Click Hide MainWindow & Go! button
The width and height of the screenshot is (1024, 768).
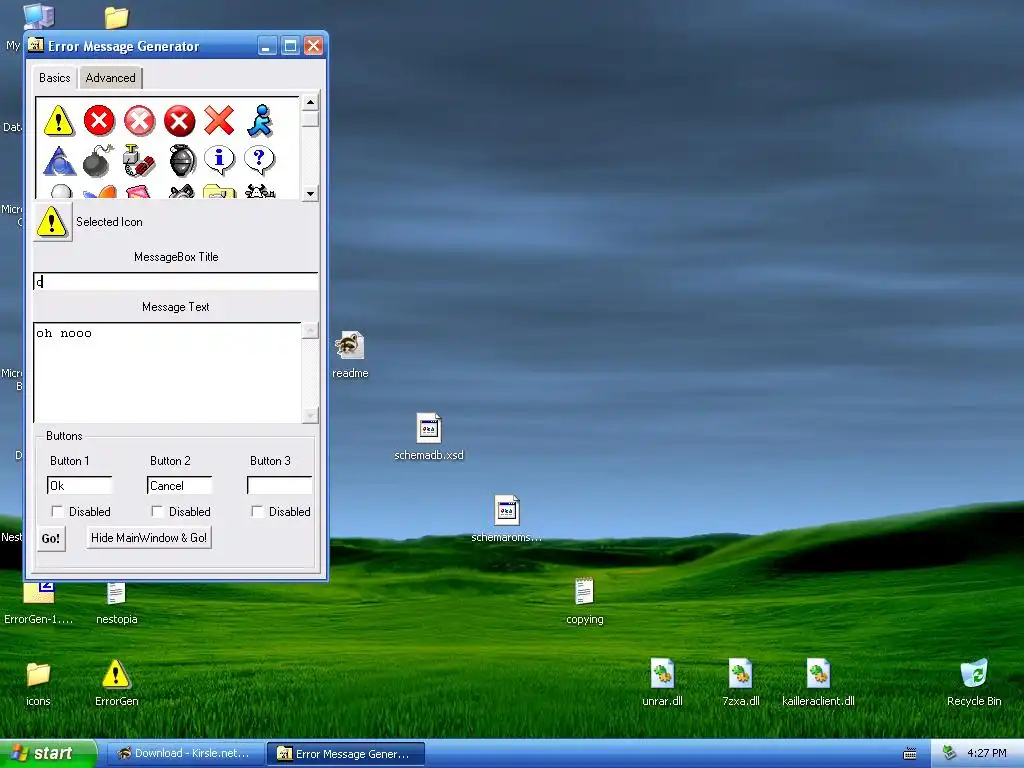point(149,538)
